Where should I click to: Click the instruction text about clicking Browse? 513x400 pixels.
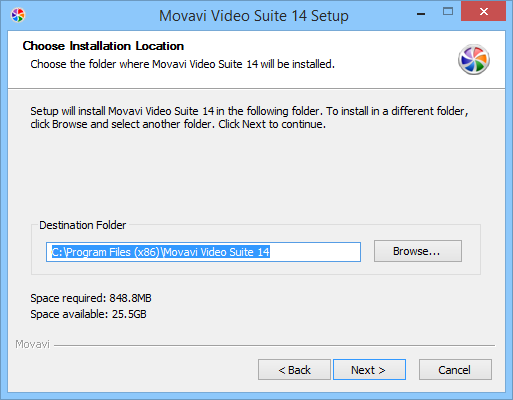tap(249, 118)
